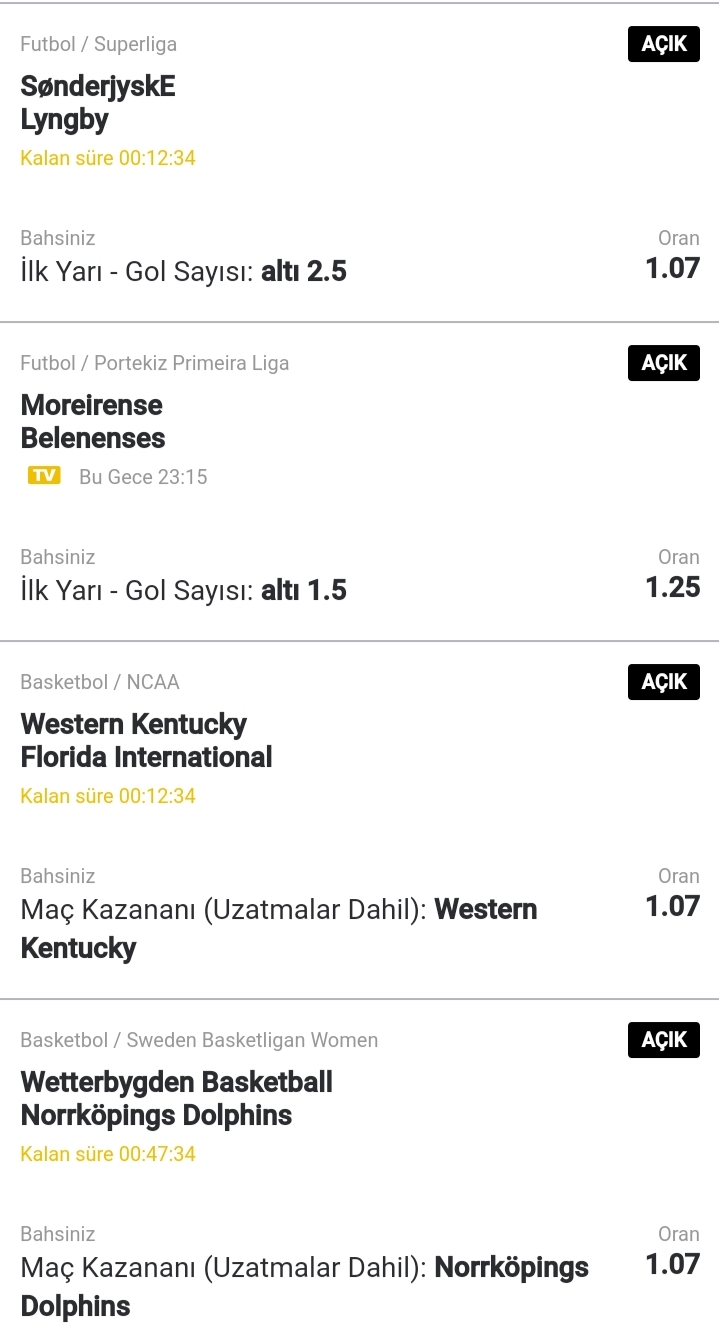Tap the 1.25 odds value
The image size is (719, 1337).
point(673,587)
